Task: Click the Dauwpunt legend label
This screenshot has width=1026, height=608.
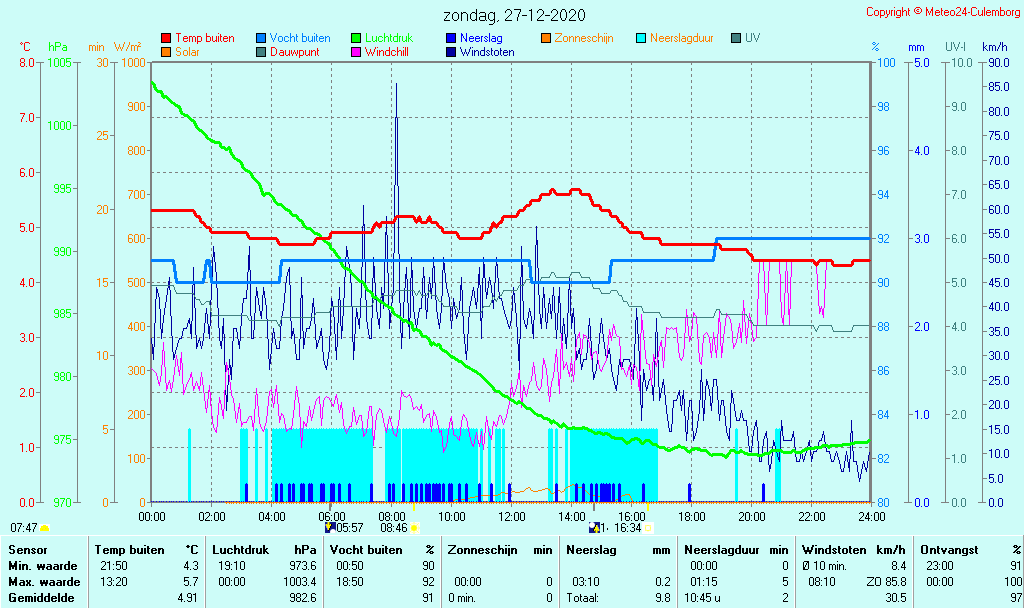Action: point(294,51)
